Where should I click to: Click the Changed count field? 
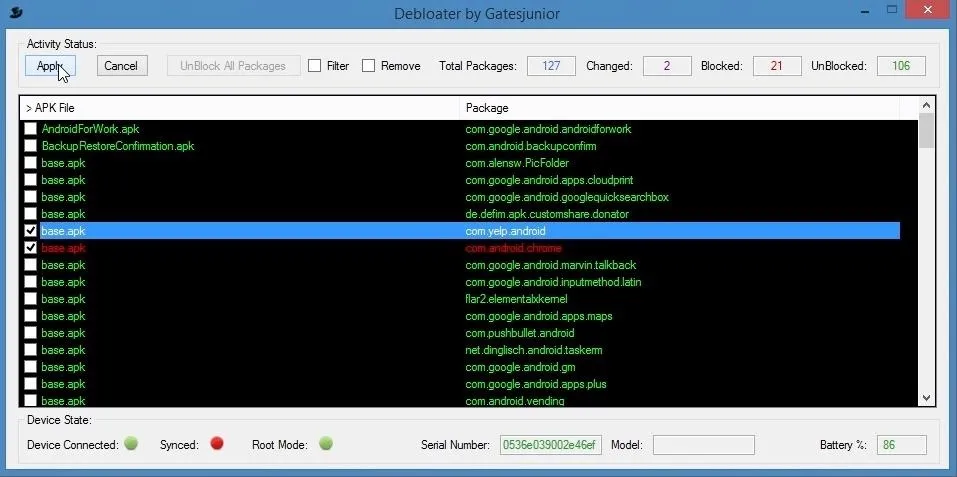[x=667, y=66]
